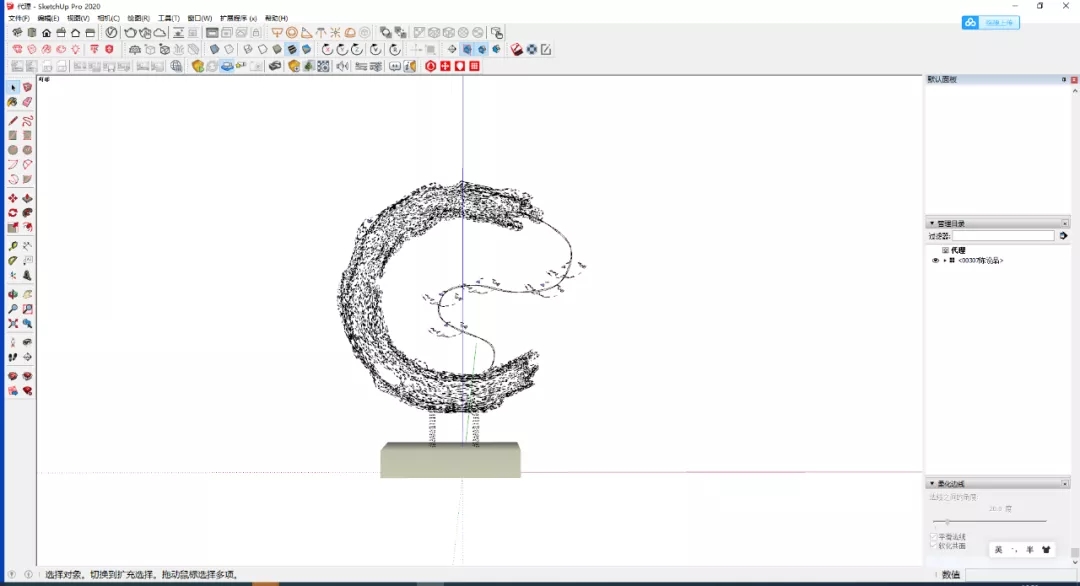1080x586 pixels.
Task: Toggle the 平滑法线 smooth normals checkbox
Action: (x=933, y=537)
